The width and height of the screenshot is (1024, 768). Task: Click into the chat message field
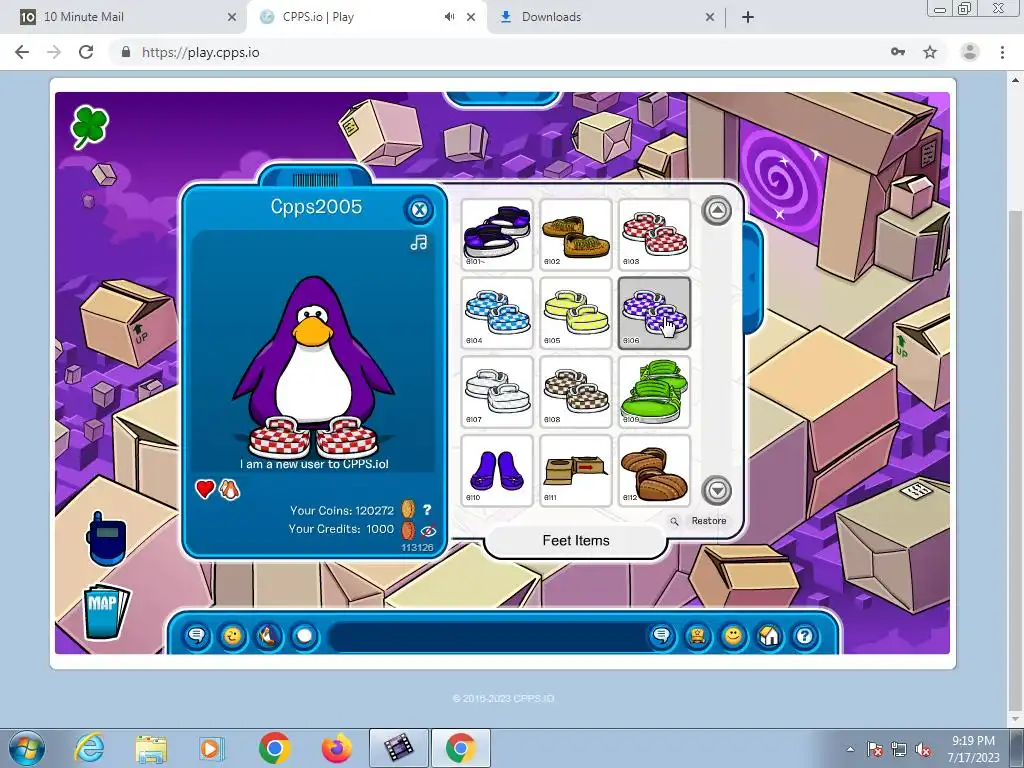[x=487, y=636]
